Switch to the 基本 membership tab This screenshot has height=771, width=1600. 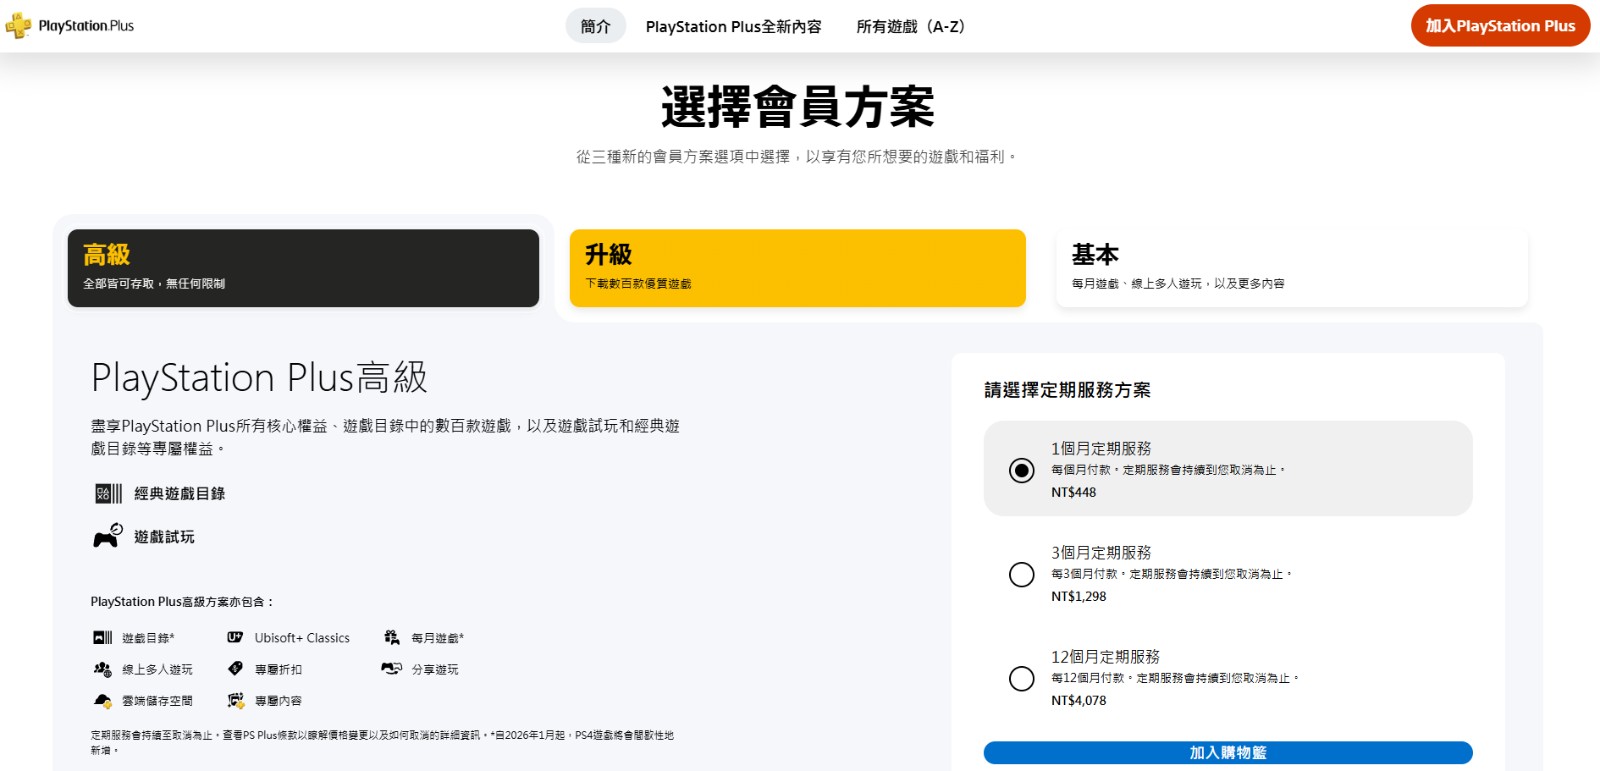pos(1292,268)
